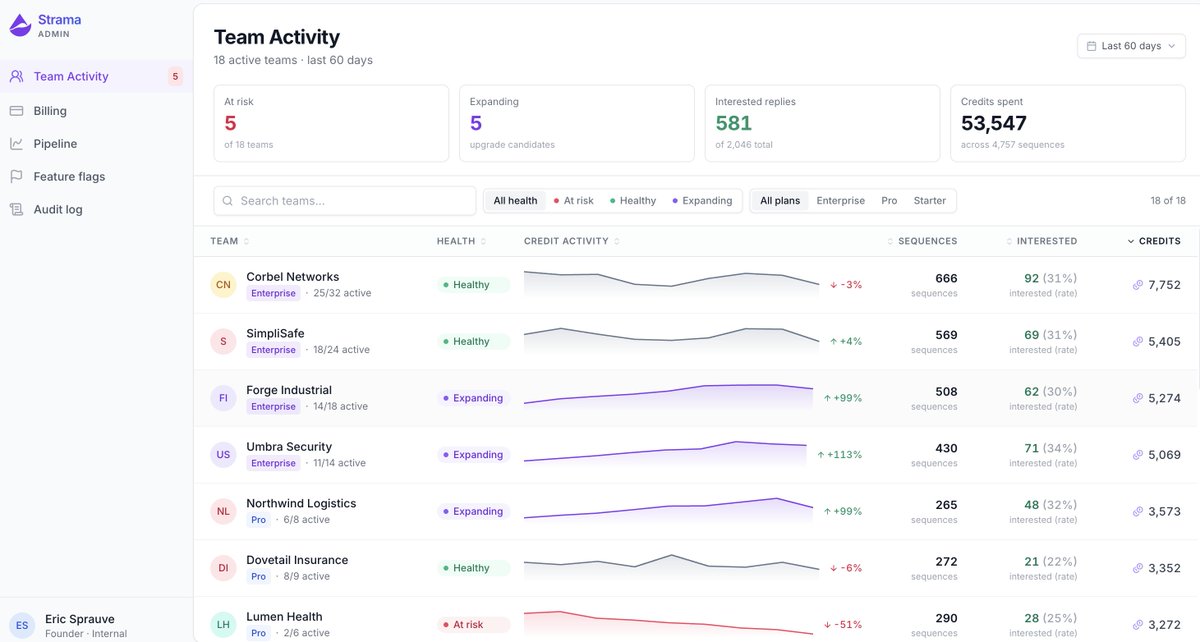Click the Team Activity badge showing 5
The height and width of the screenshot is (642, 1200).
point(175,76)
